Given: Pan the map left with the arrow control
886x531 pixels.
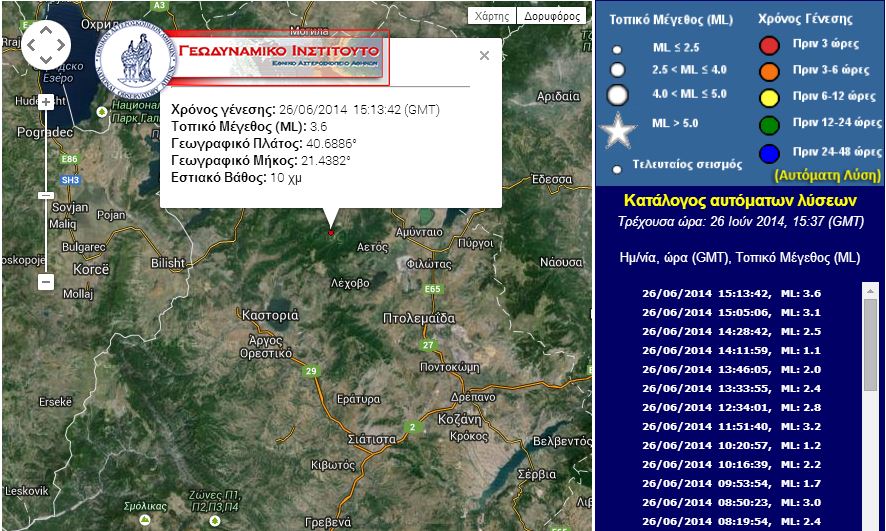Looking at the screenshot, I should coord(31,45).
